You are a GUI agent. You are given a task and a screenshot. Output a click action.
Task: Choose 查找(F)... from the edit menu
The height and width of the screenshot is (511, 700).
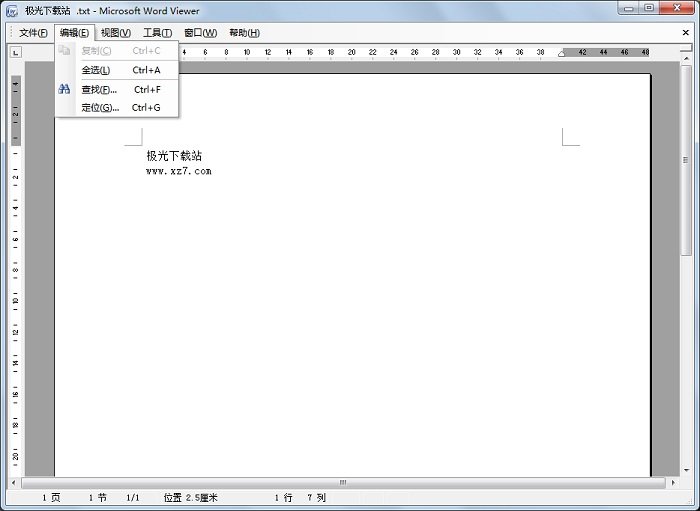click(x=117, y=89)
